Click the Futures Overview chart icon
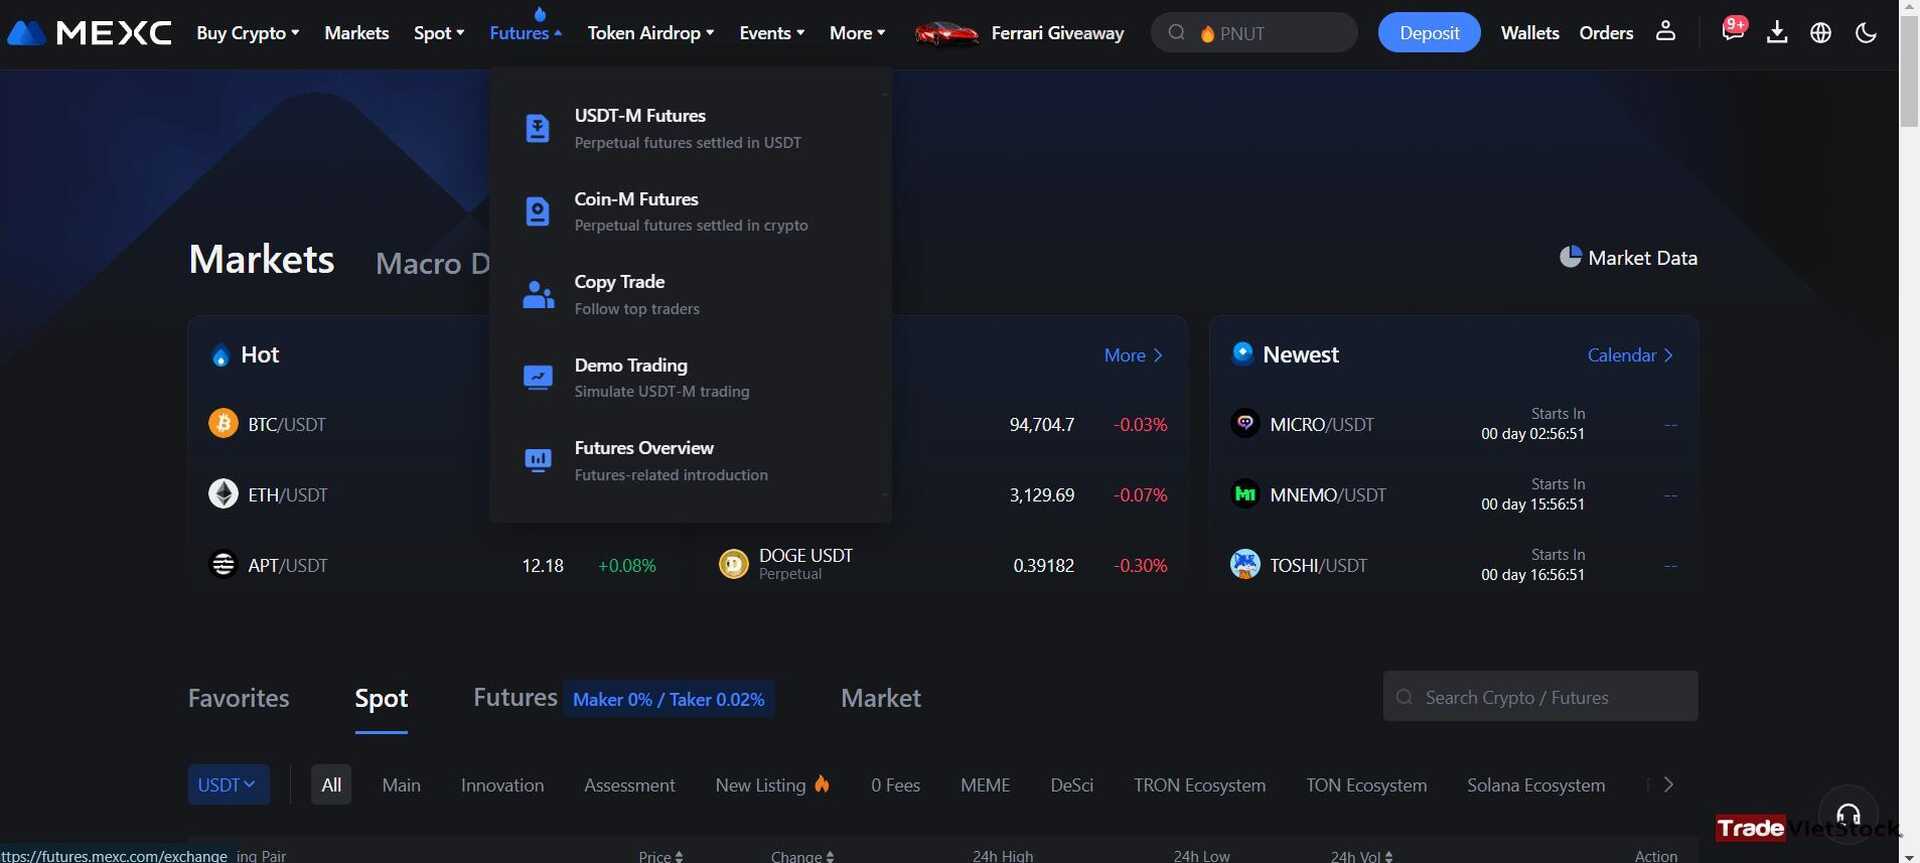Viewport: 1920px width, 863px height. tap(538, 460)
